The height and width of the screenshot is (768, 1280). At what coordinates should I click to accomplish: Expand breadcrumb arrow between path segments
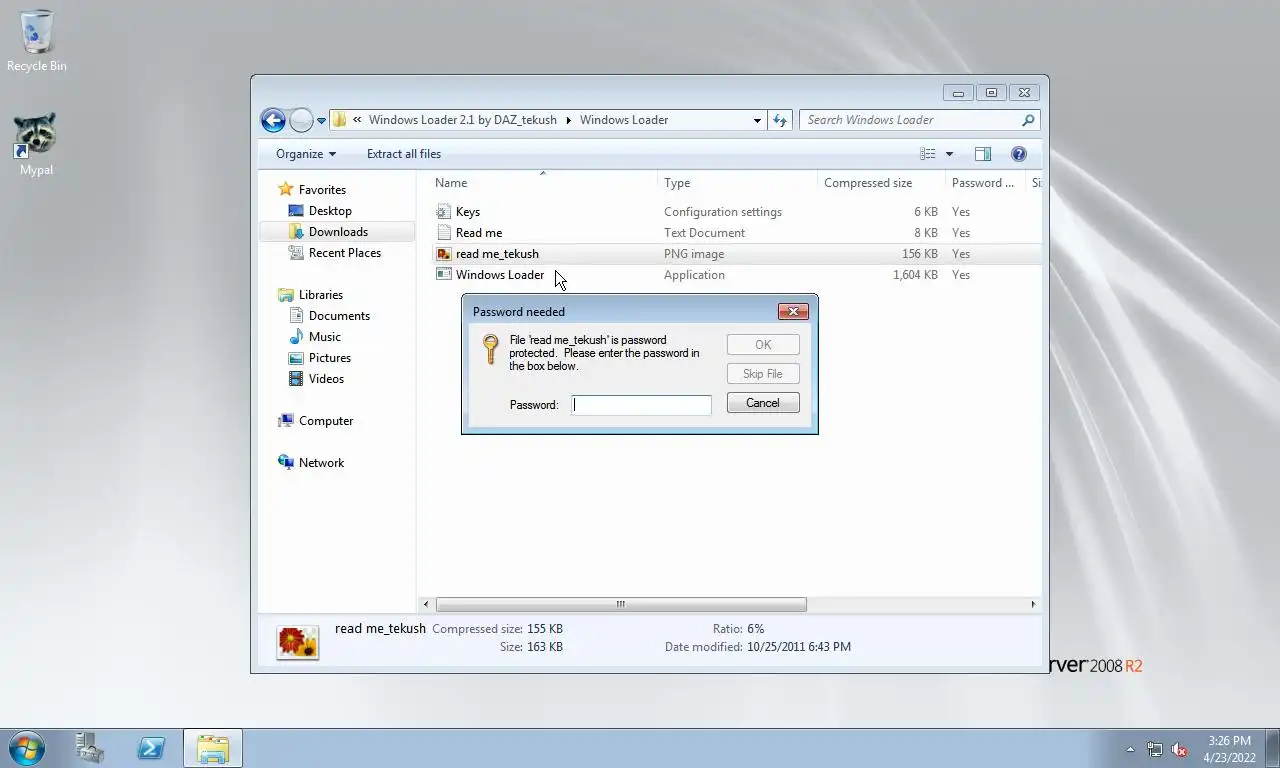(569, 120)
